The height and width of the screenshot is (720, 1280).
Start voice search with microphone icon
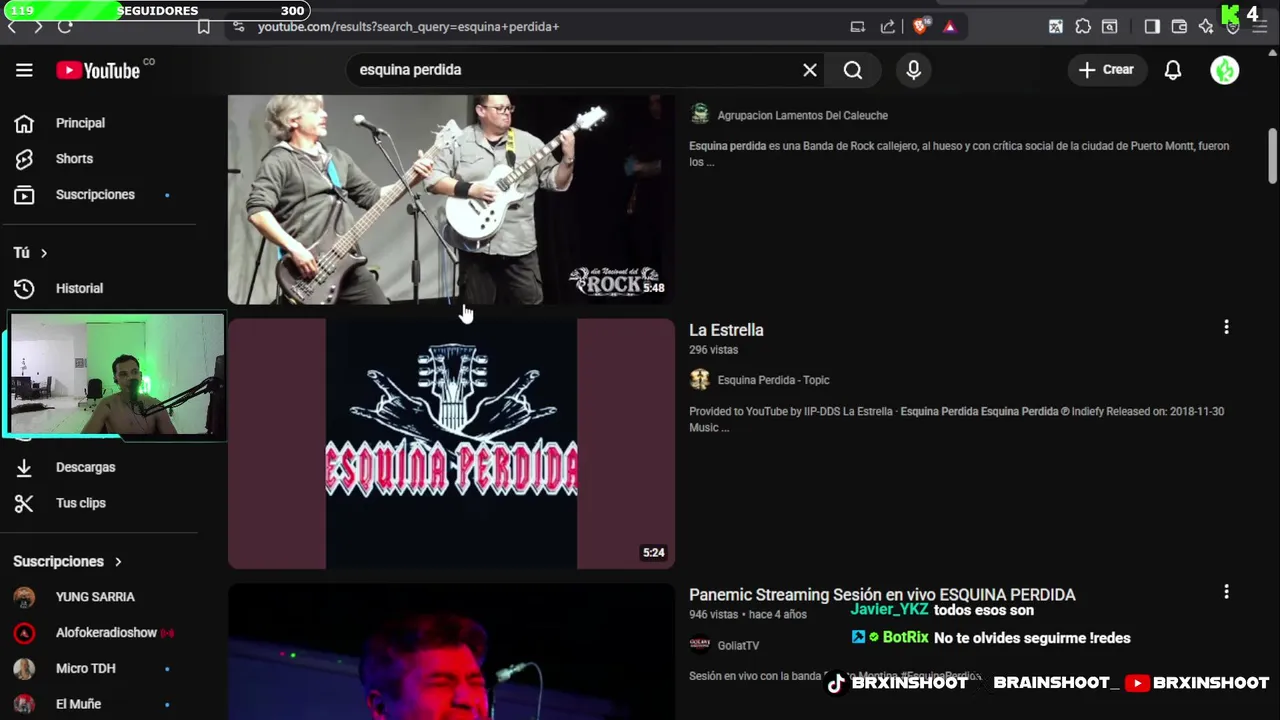(913, 70)
